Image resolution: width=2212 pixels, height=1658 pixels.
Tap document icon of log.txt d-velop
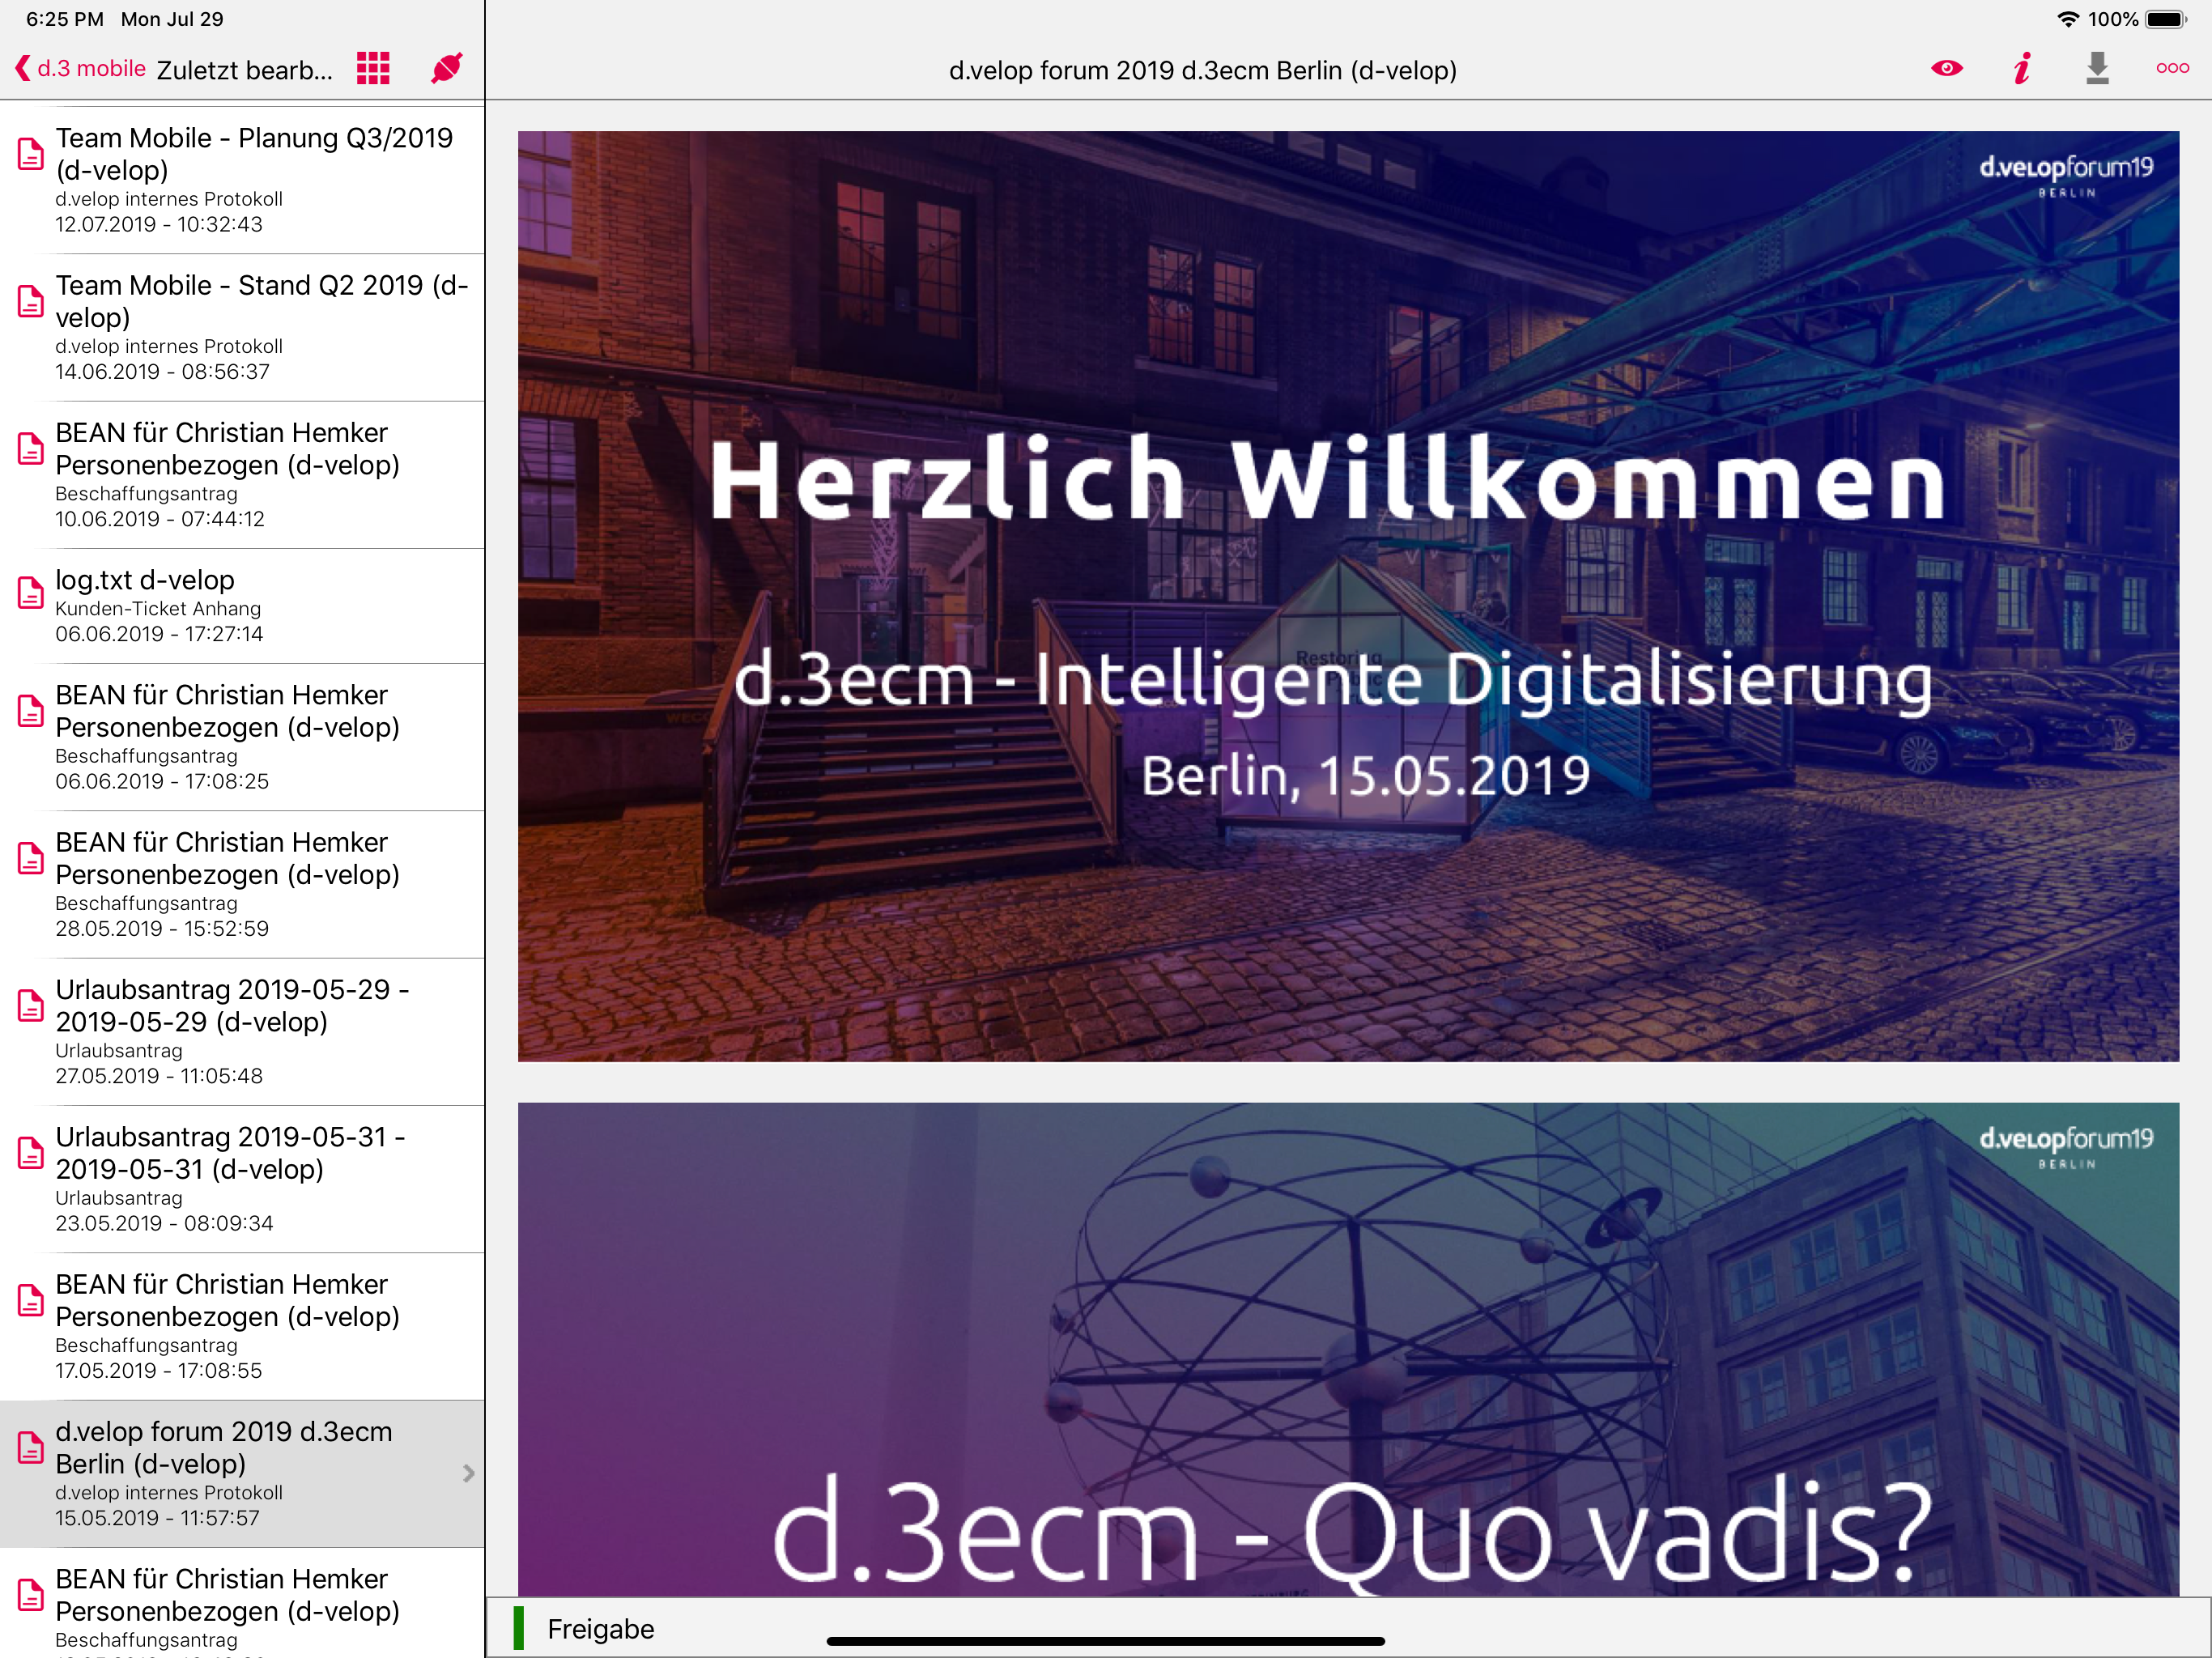31,593
